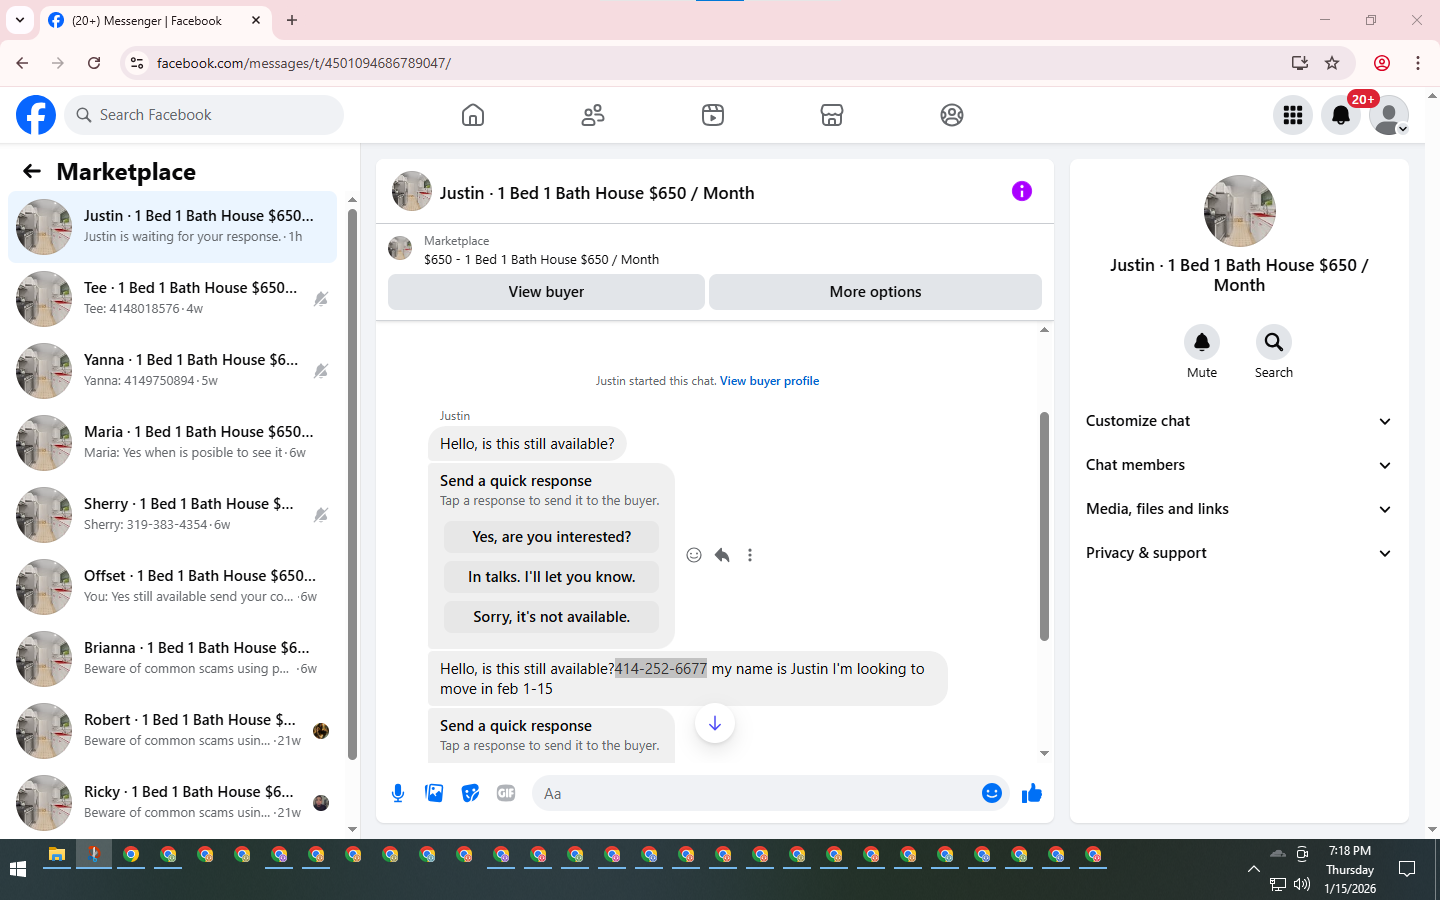The width and height of the screenshot is (1440, 900).
Task: Expand the Chat members section
Action: tap(1239, 465)
